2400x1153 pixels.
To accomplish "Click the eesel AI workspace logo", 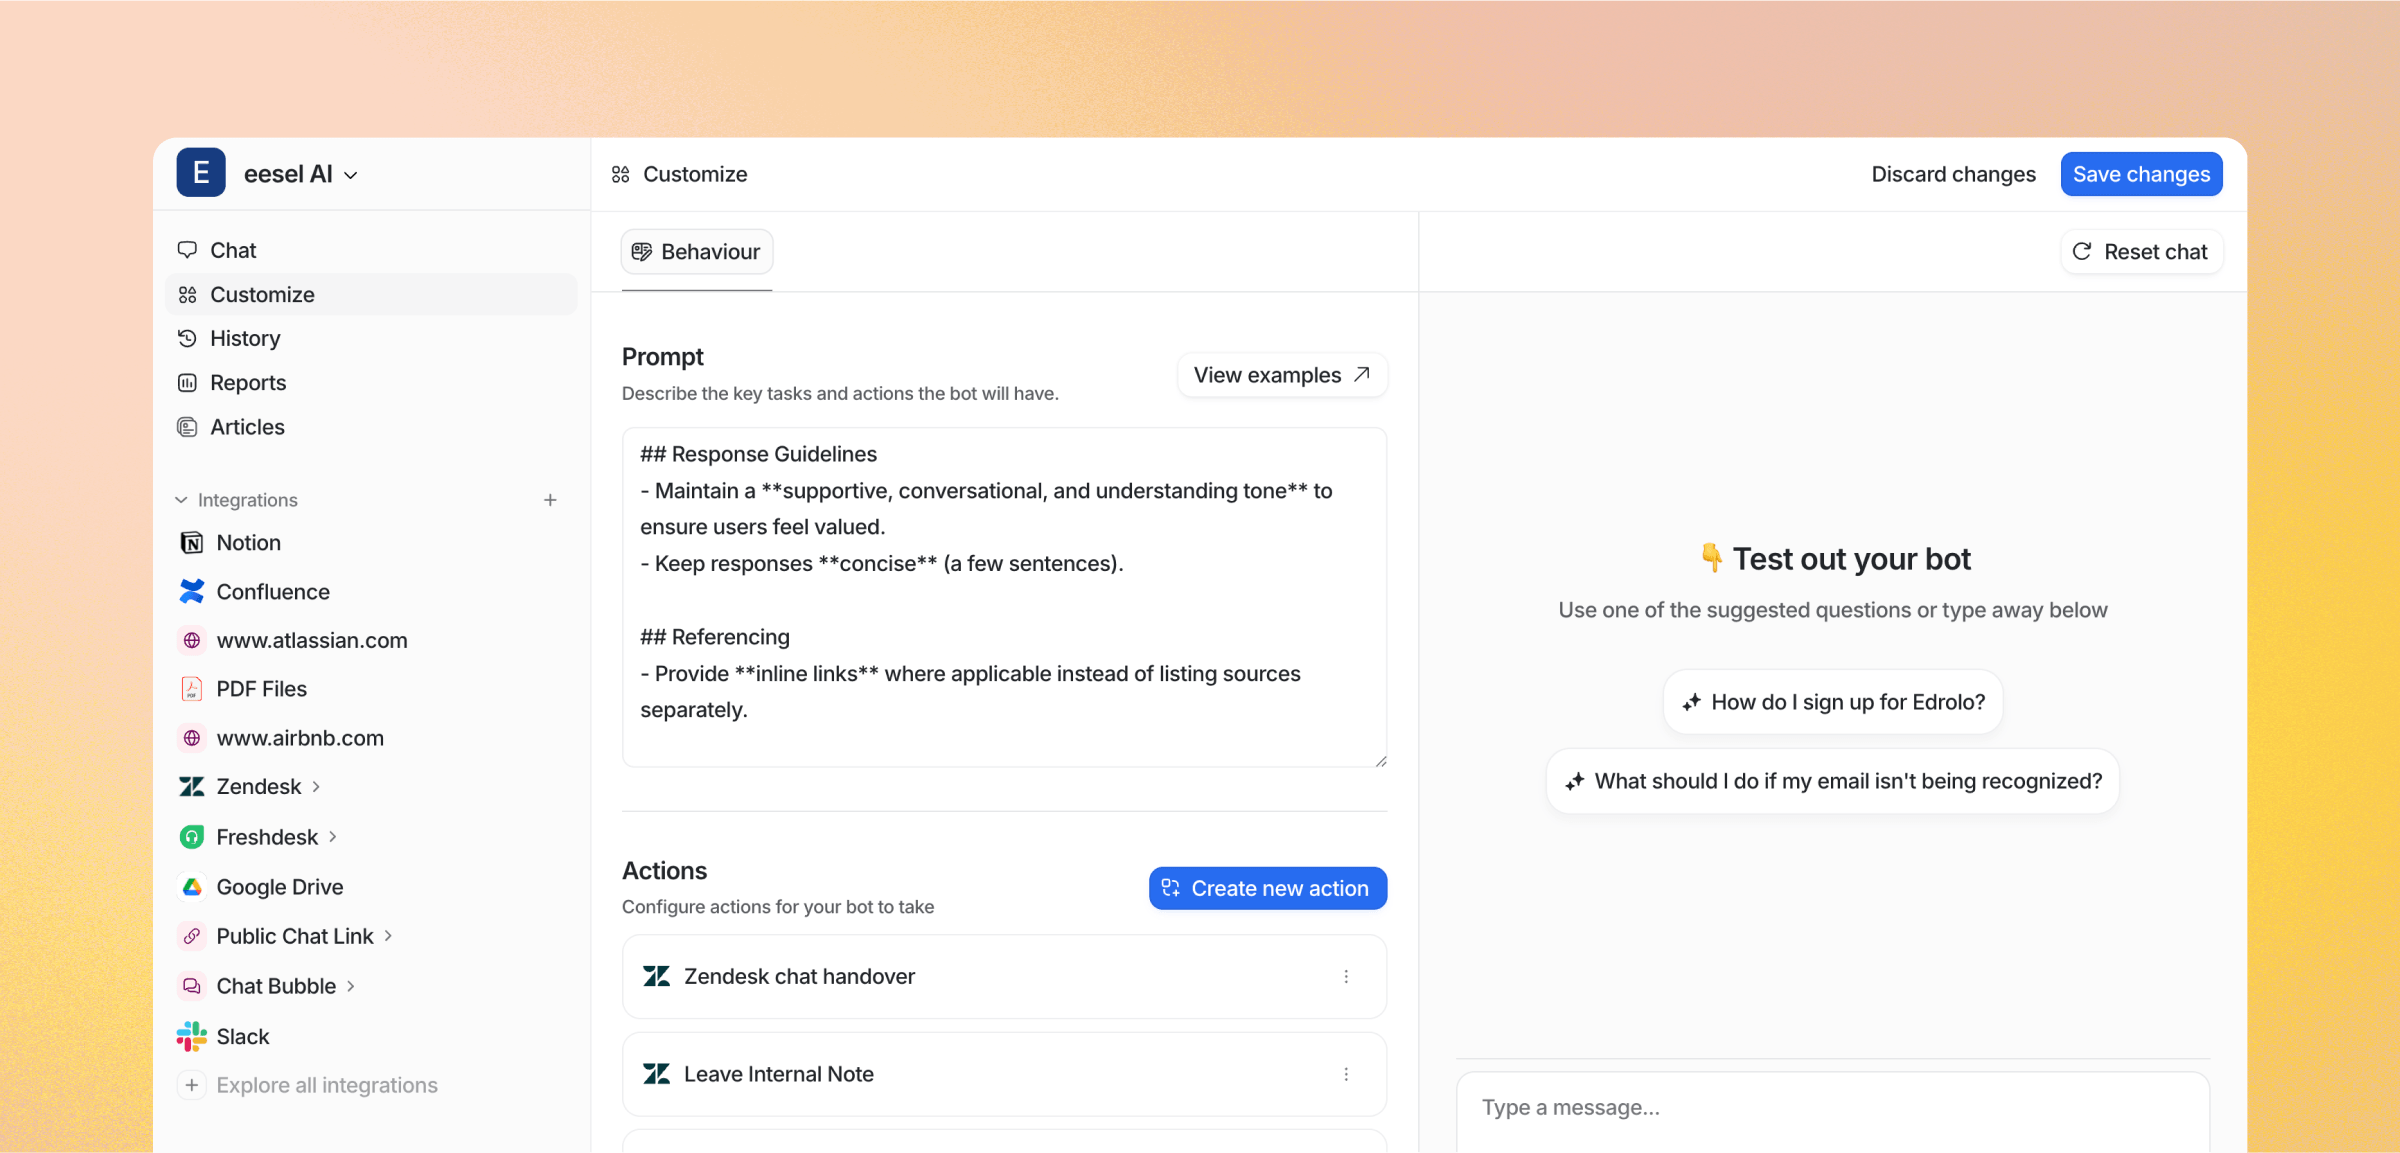I will coord(201,173).
